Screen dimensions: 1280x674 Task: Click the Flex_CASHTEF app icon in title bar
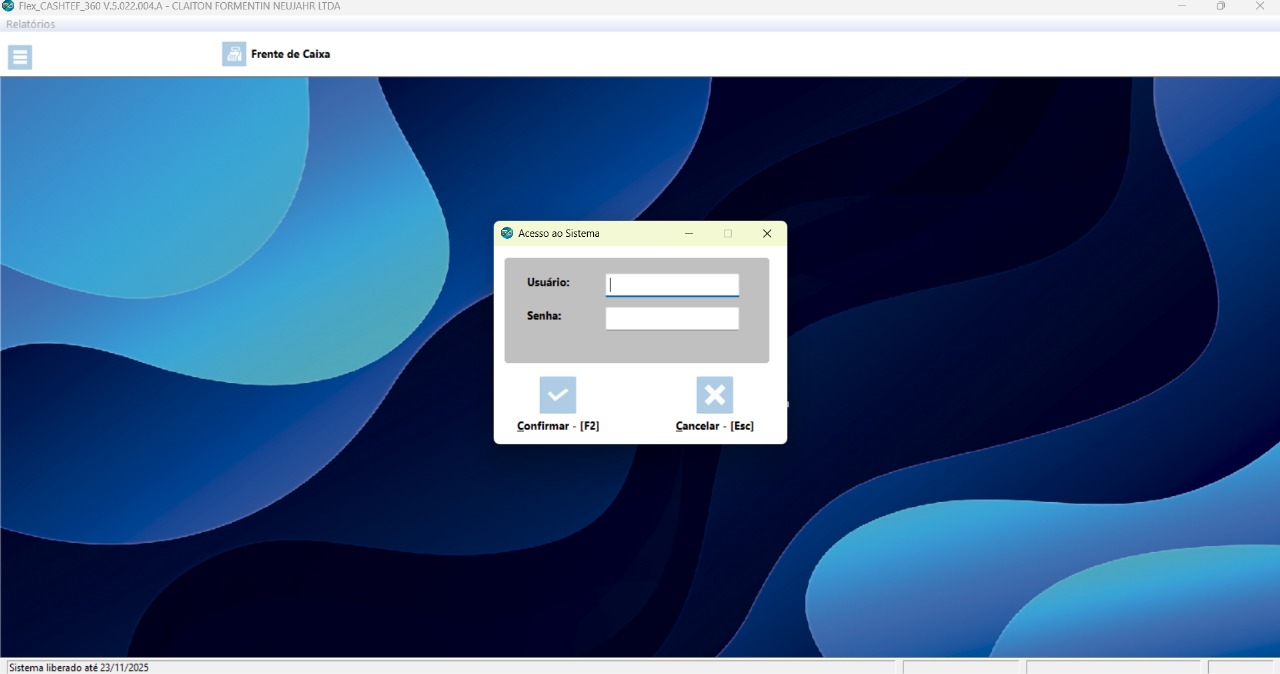point(9,6)
